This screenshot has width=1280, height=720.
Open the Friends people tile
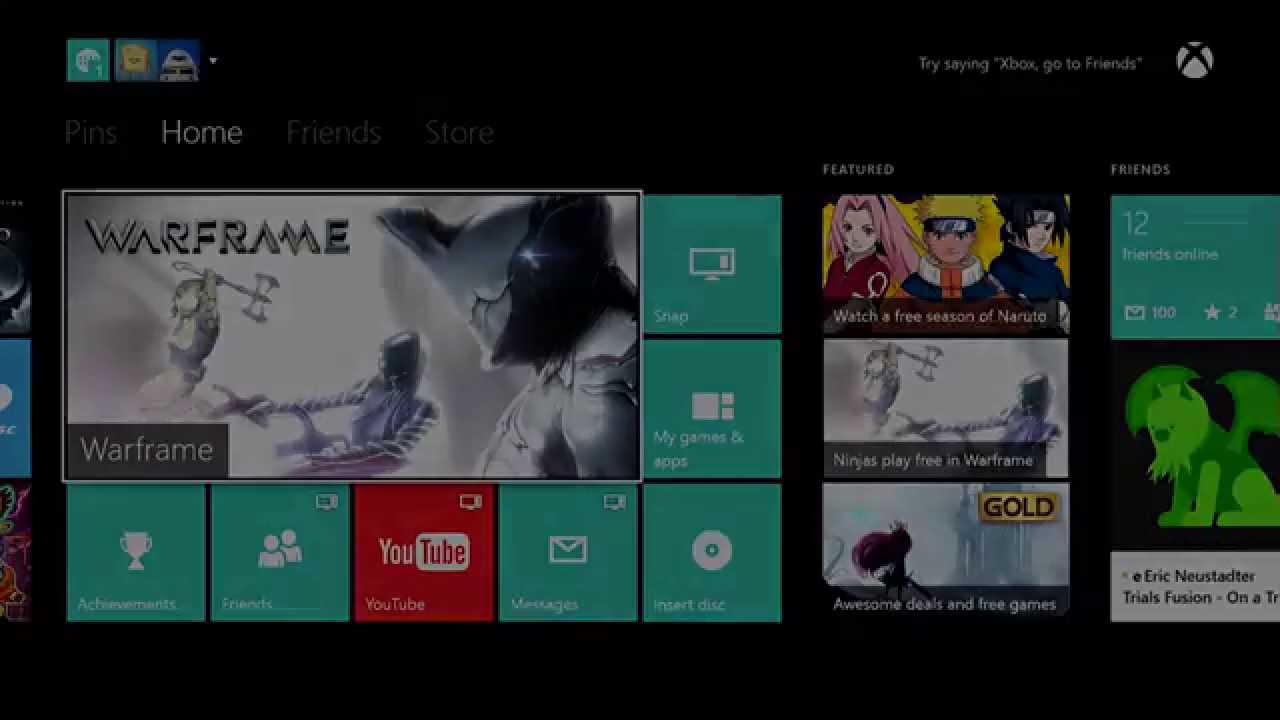click(x=280, y=553)
